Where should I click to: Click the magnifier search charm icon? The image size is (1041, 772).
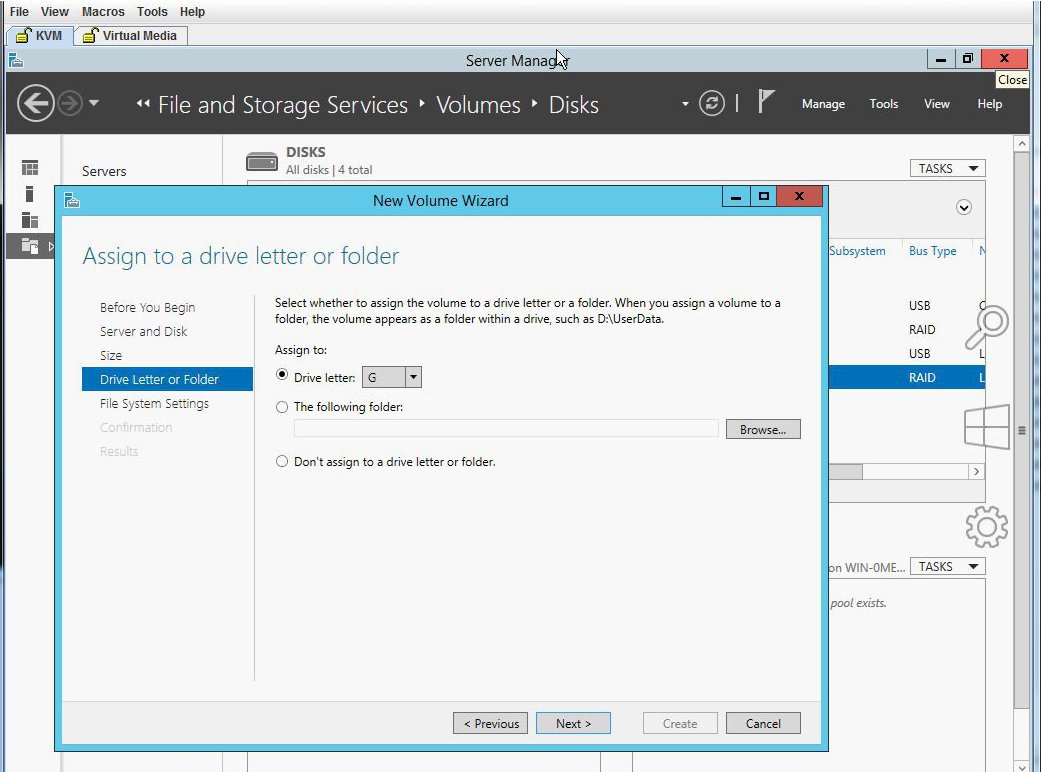point(987,327)
